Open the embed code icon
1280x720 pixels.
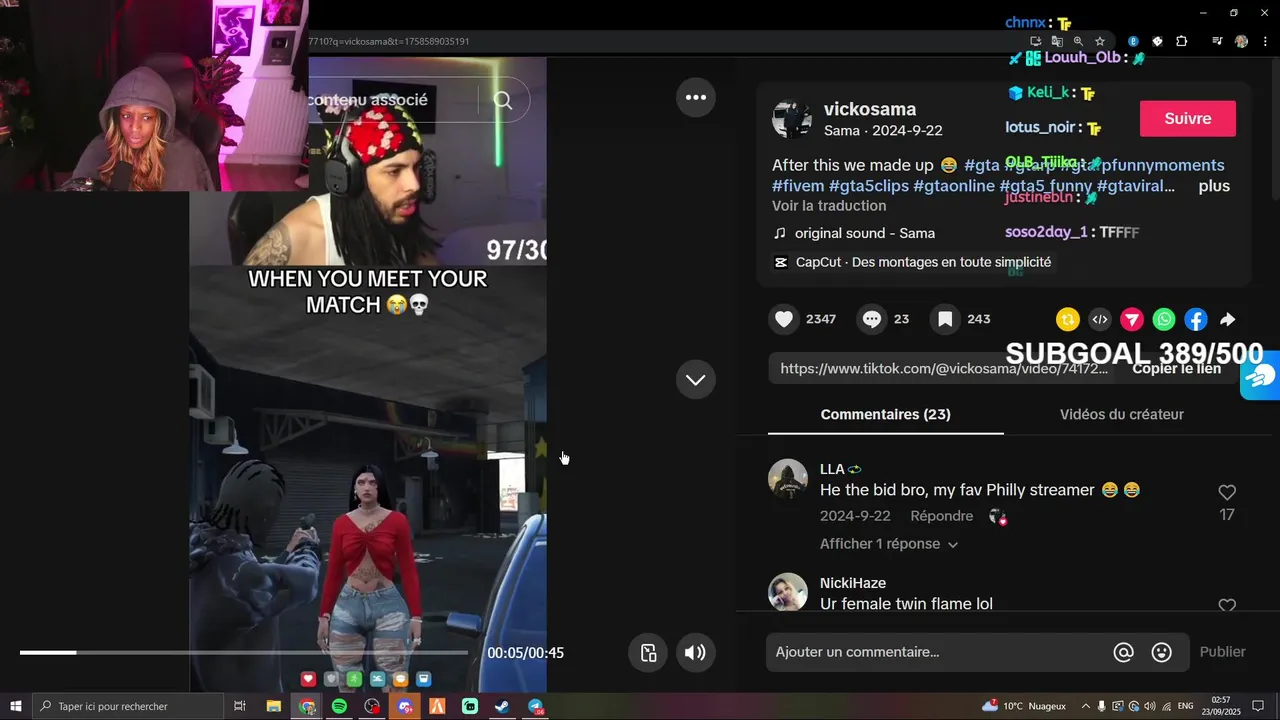tap(1100, 319)
